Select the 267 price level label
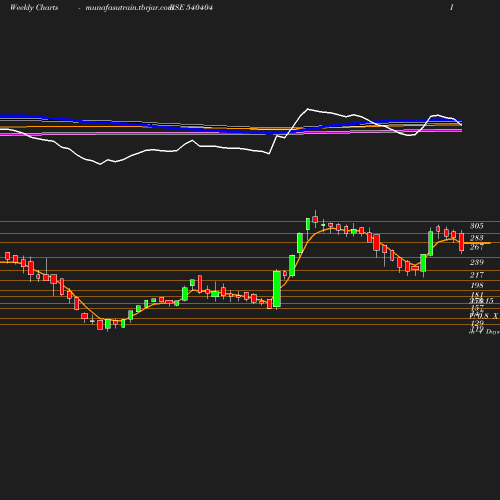The image size is (500, 500). 477,247
